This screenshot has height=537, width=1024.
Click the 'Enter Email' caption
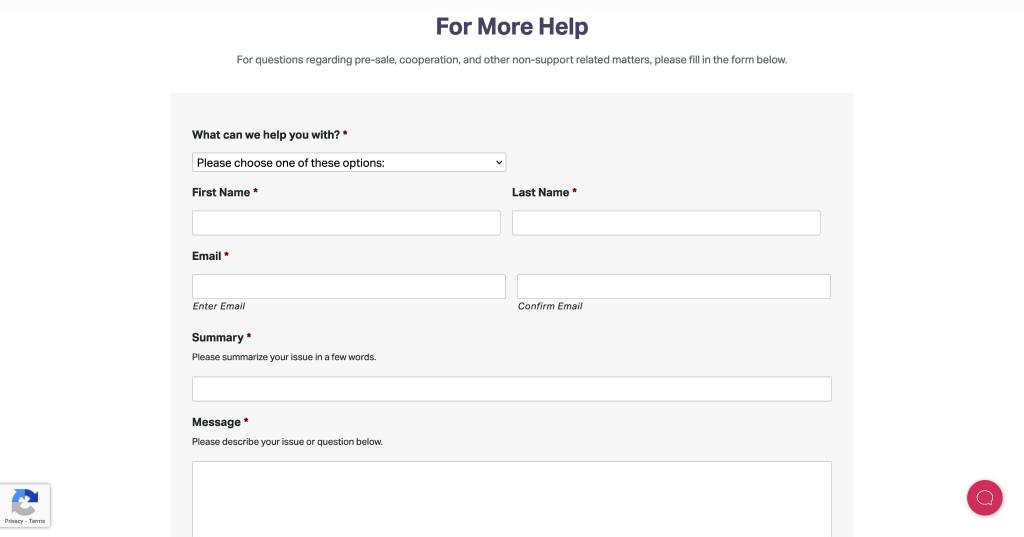pyautogui.click(x=219, y=306)
